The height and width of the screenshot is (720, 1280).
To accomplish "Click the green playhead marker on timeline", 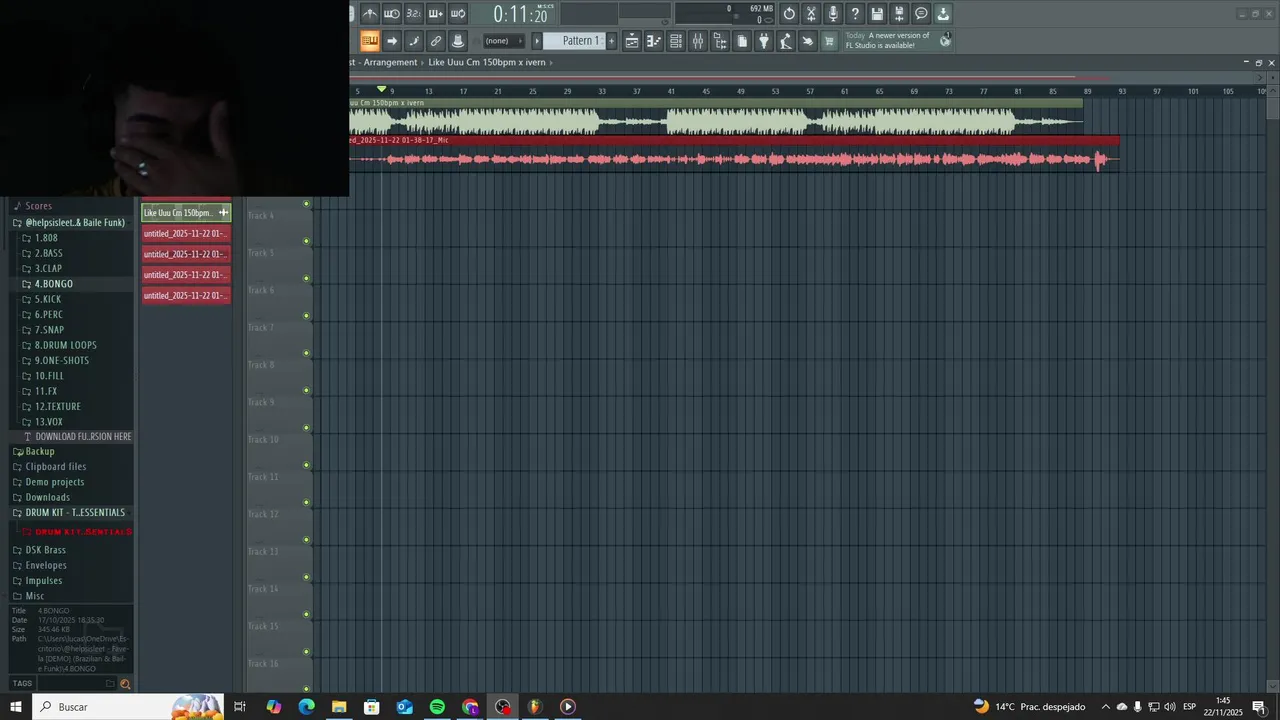I will point(381,90).
